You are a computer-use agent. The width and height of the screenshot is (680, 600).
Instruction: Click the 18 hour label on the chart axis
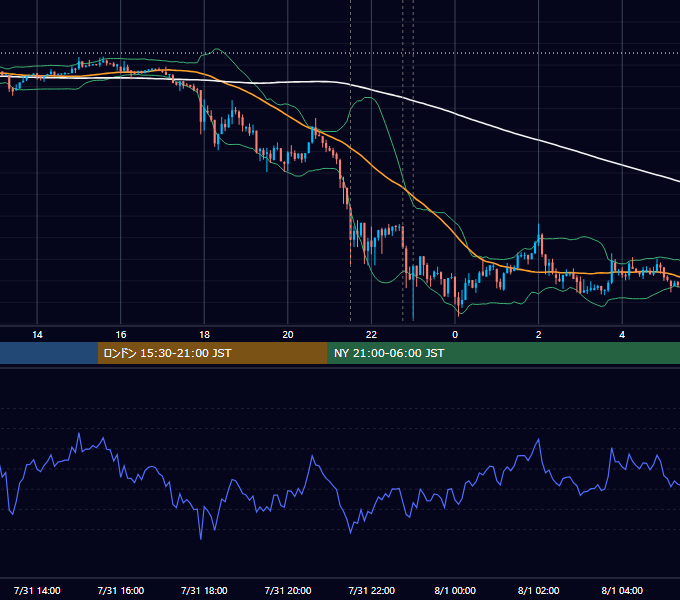tap(204, 335)
